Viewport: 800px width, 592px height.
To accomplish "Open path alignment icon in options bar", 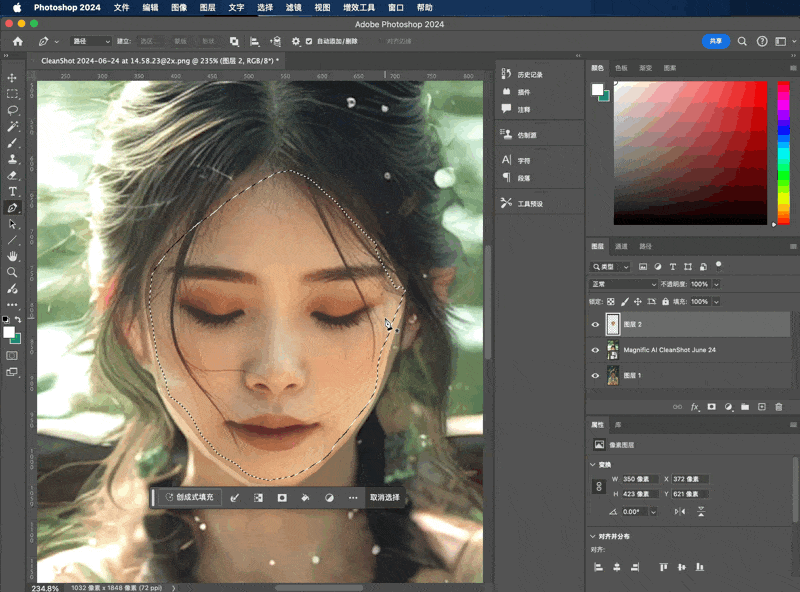I will pyautogui.click(x=254, y=41).
